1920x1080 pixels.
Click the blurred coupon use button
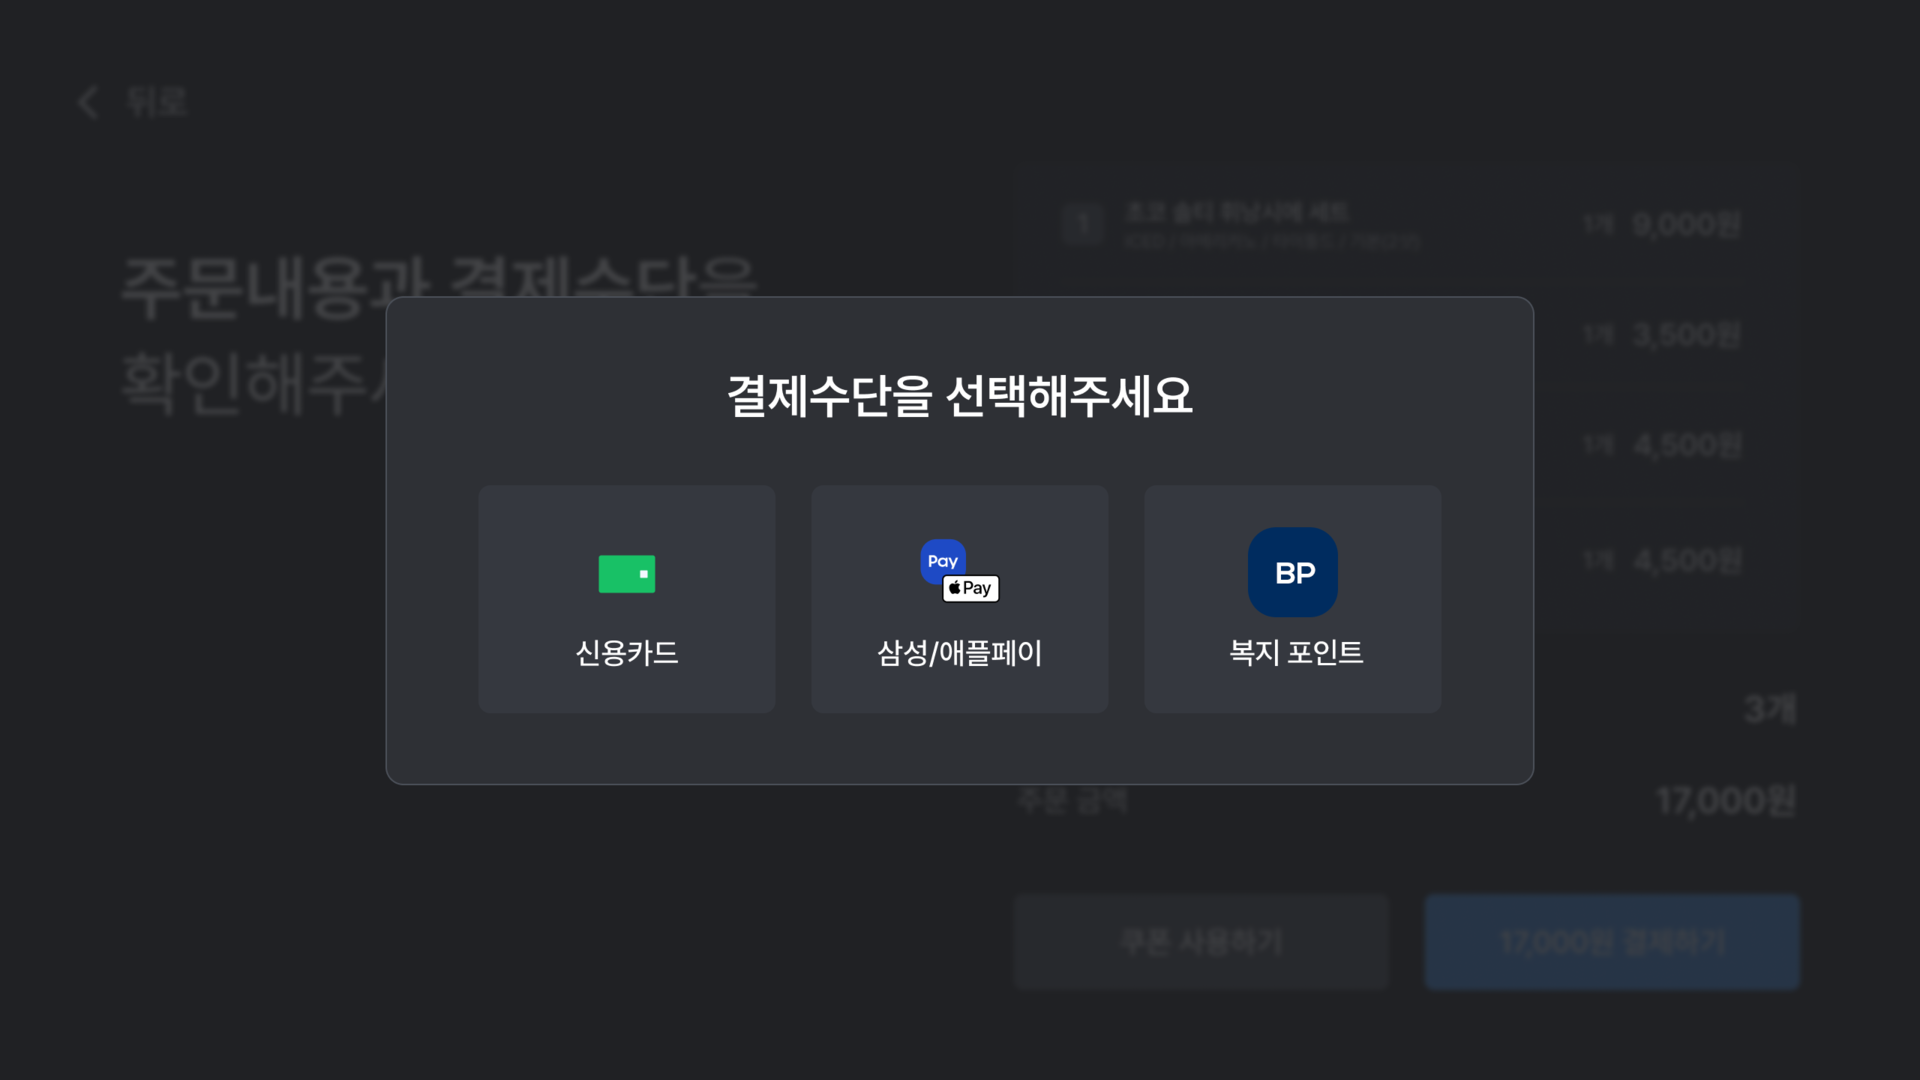(1202, 942)
